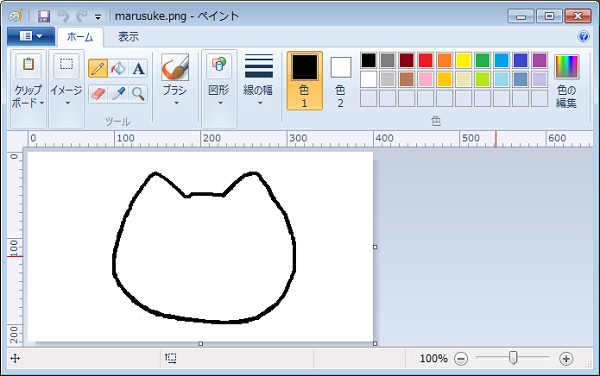Expand the 線の幅 dropdown arrow
Screen dimensions: 600x376
260,103
